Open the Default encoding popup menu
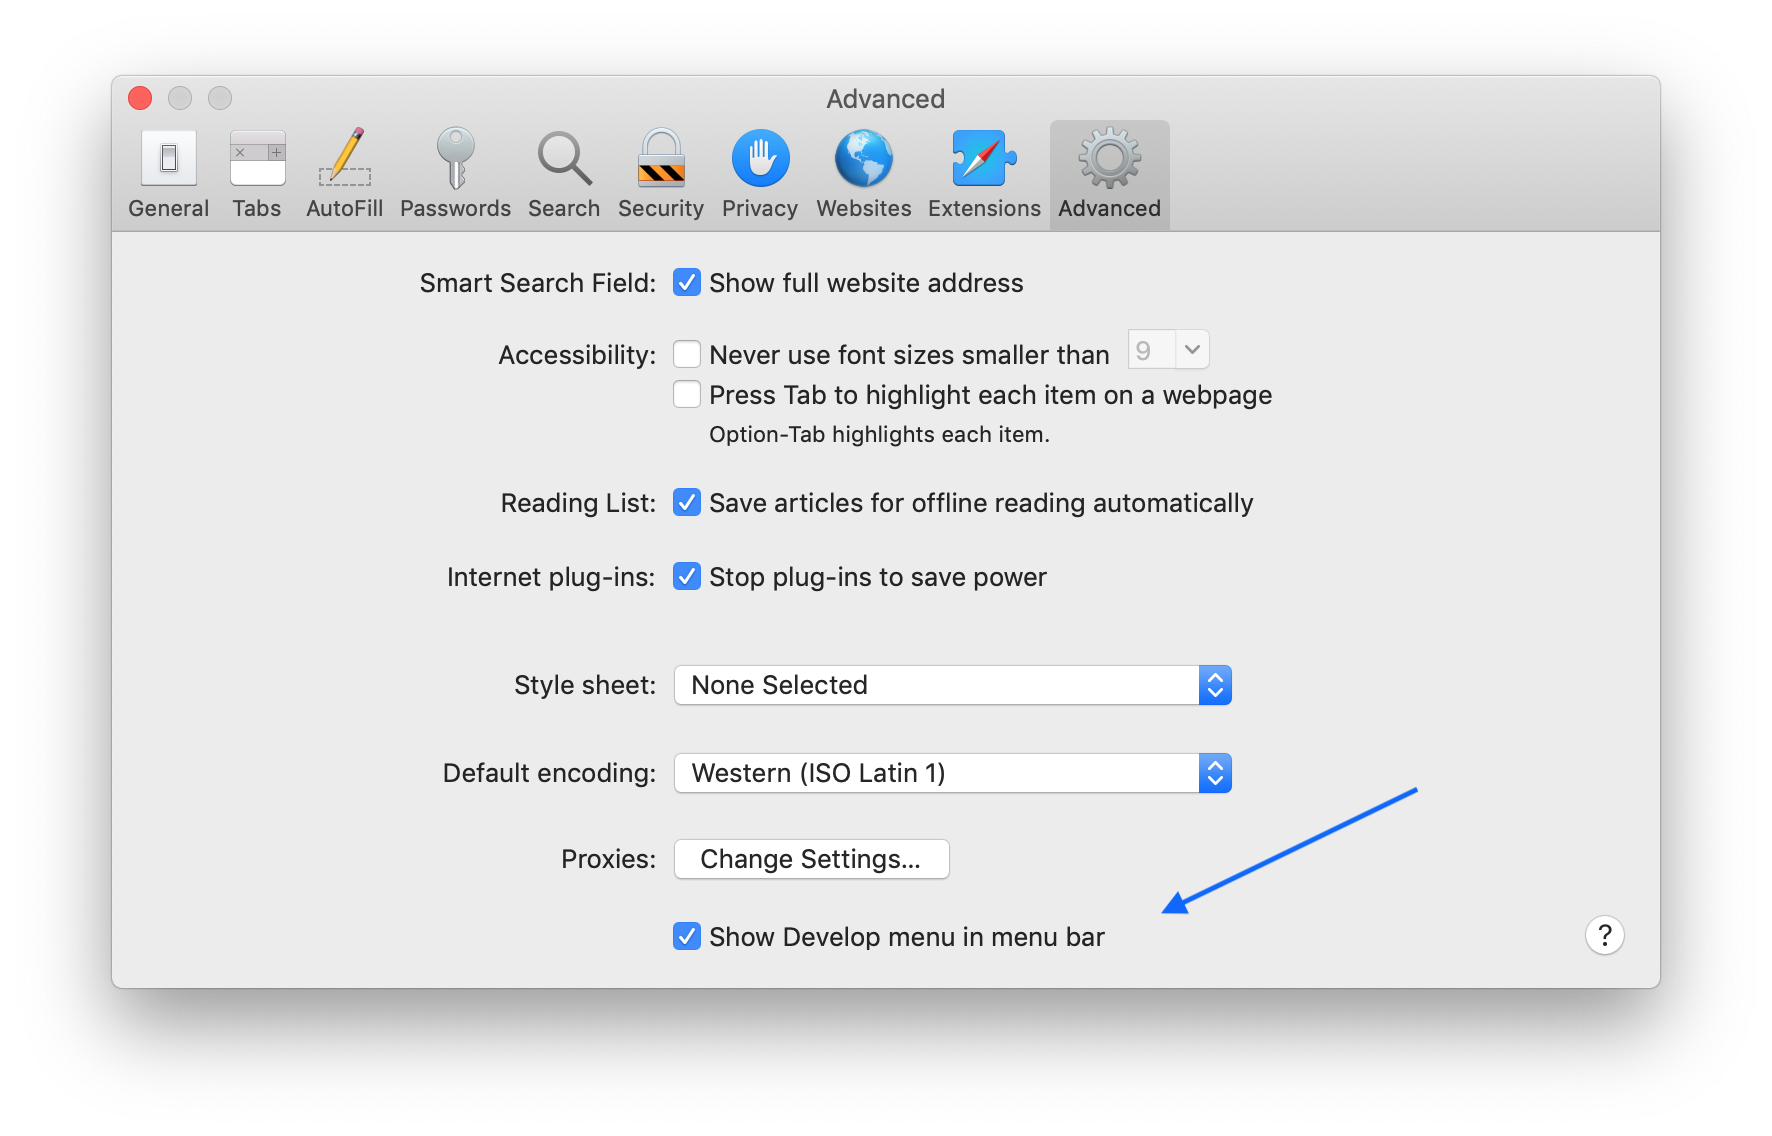Image resolution: width=1772 pixels, height=1136 pixels. point(953,773)
